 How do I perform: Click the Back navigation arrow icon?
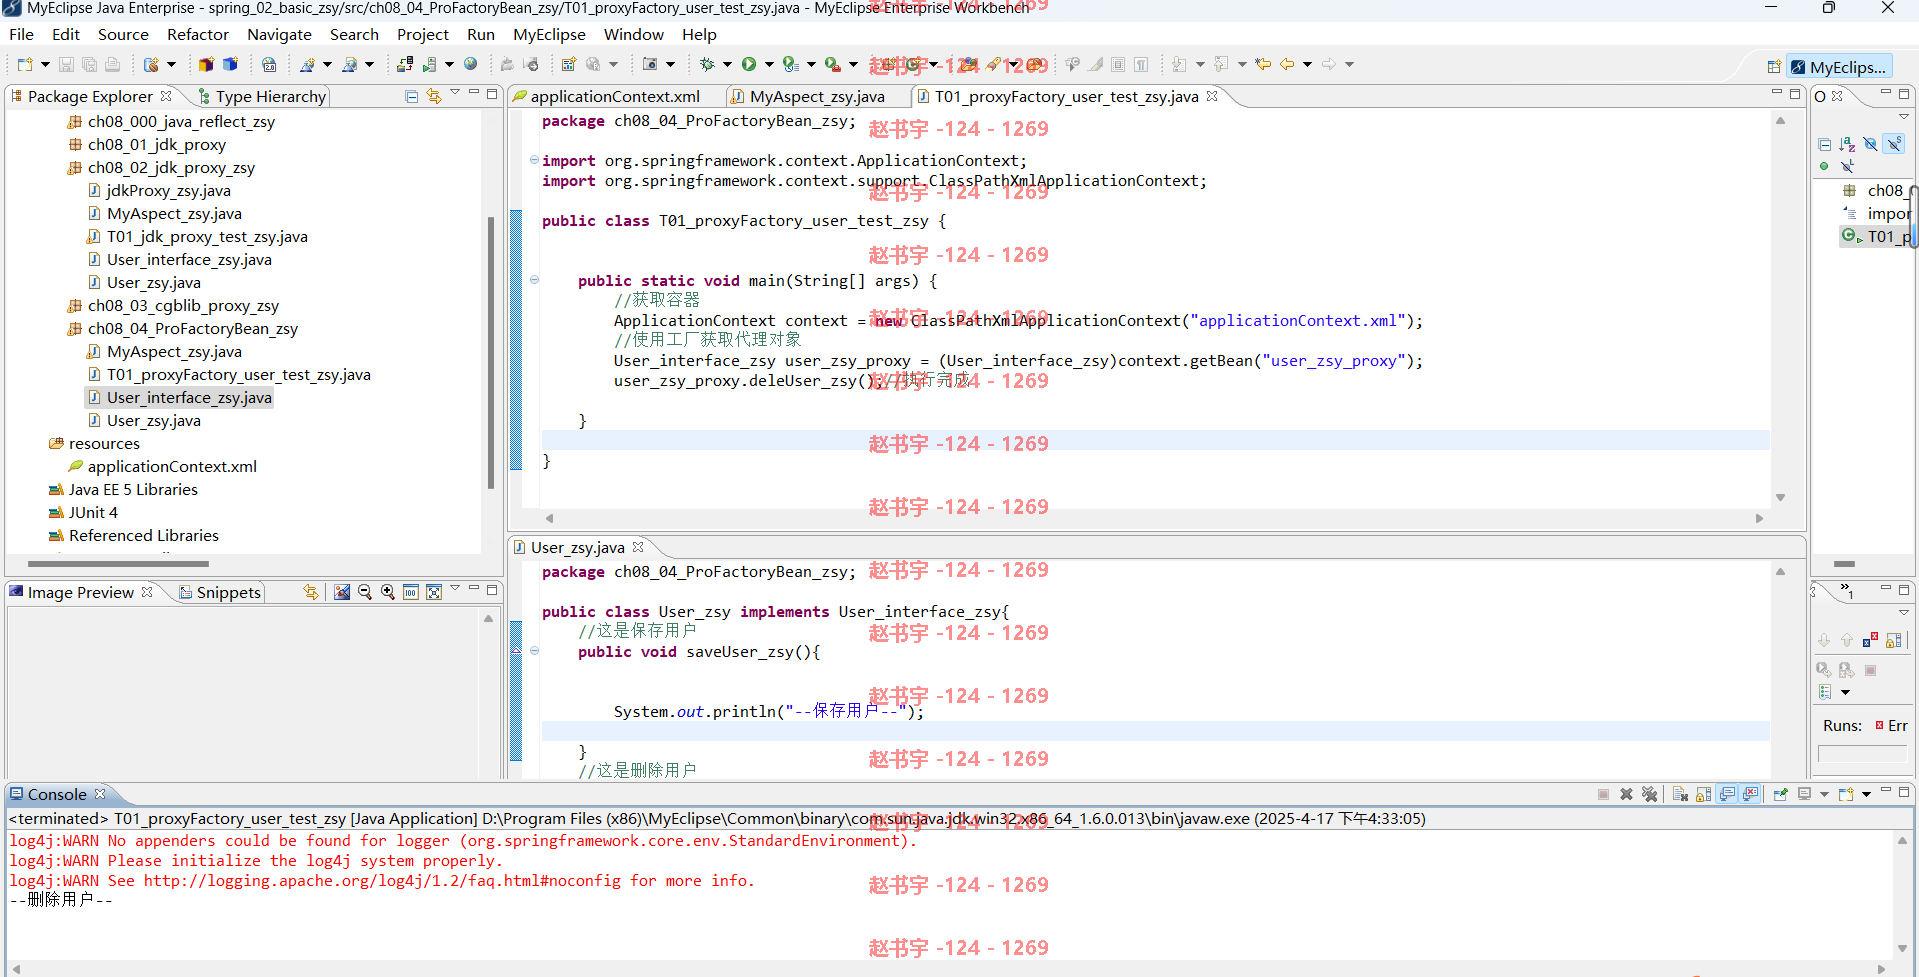tap(1287, 64)
